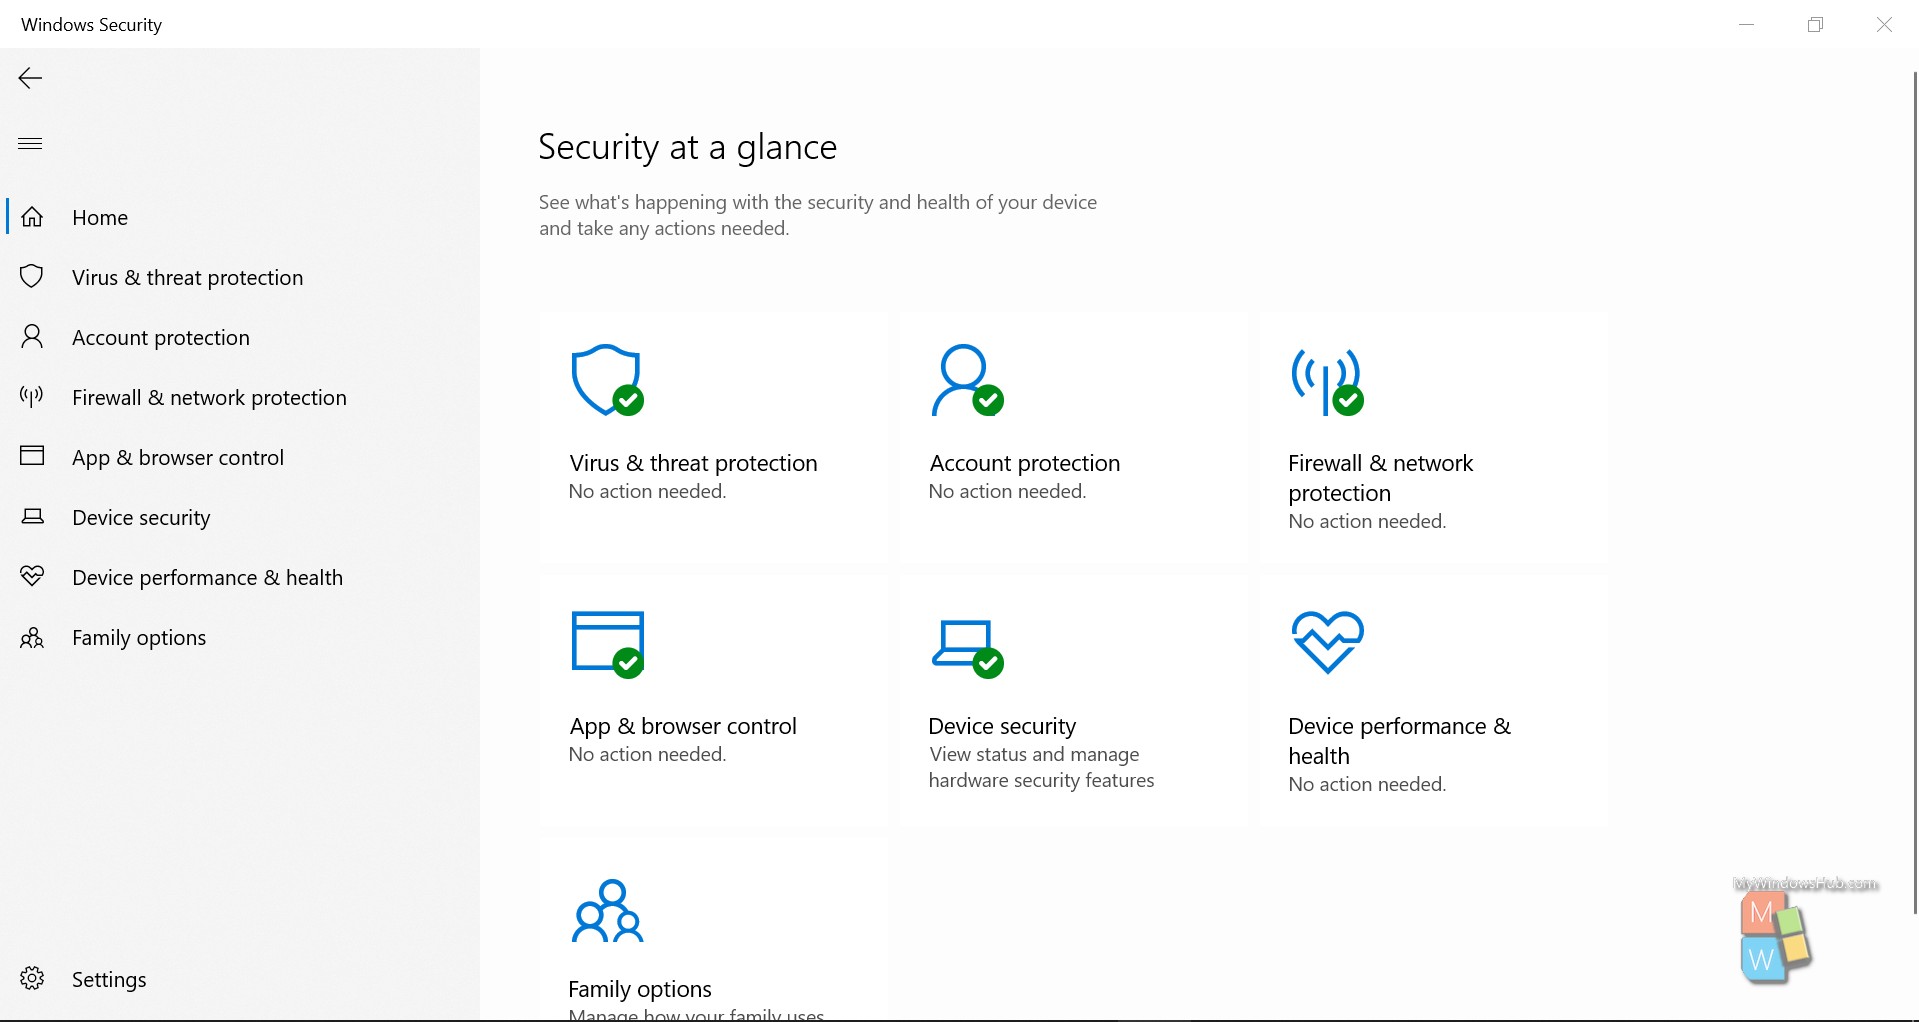Maximize or restore the Windows Security window

point(1815,24)
